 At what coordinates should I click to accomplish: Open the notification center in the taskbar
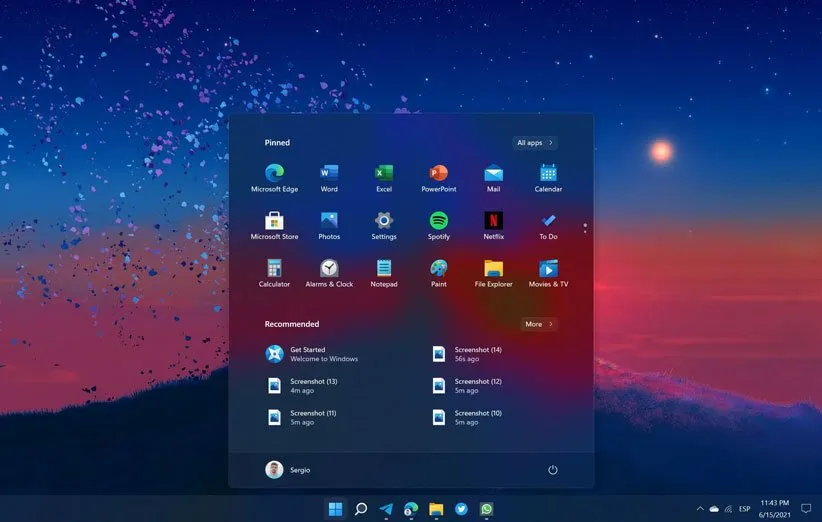coord(806,509)
